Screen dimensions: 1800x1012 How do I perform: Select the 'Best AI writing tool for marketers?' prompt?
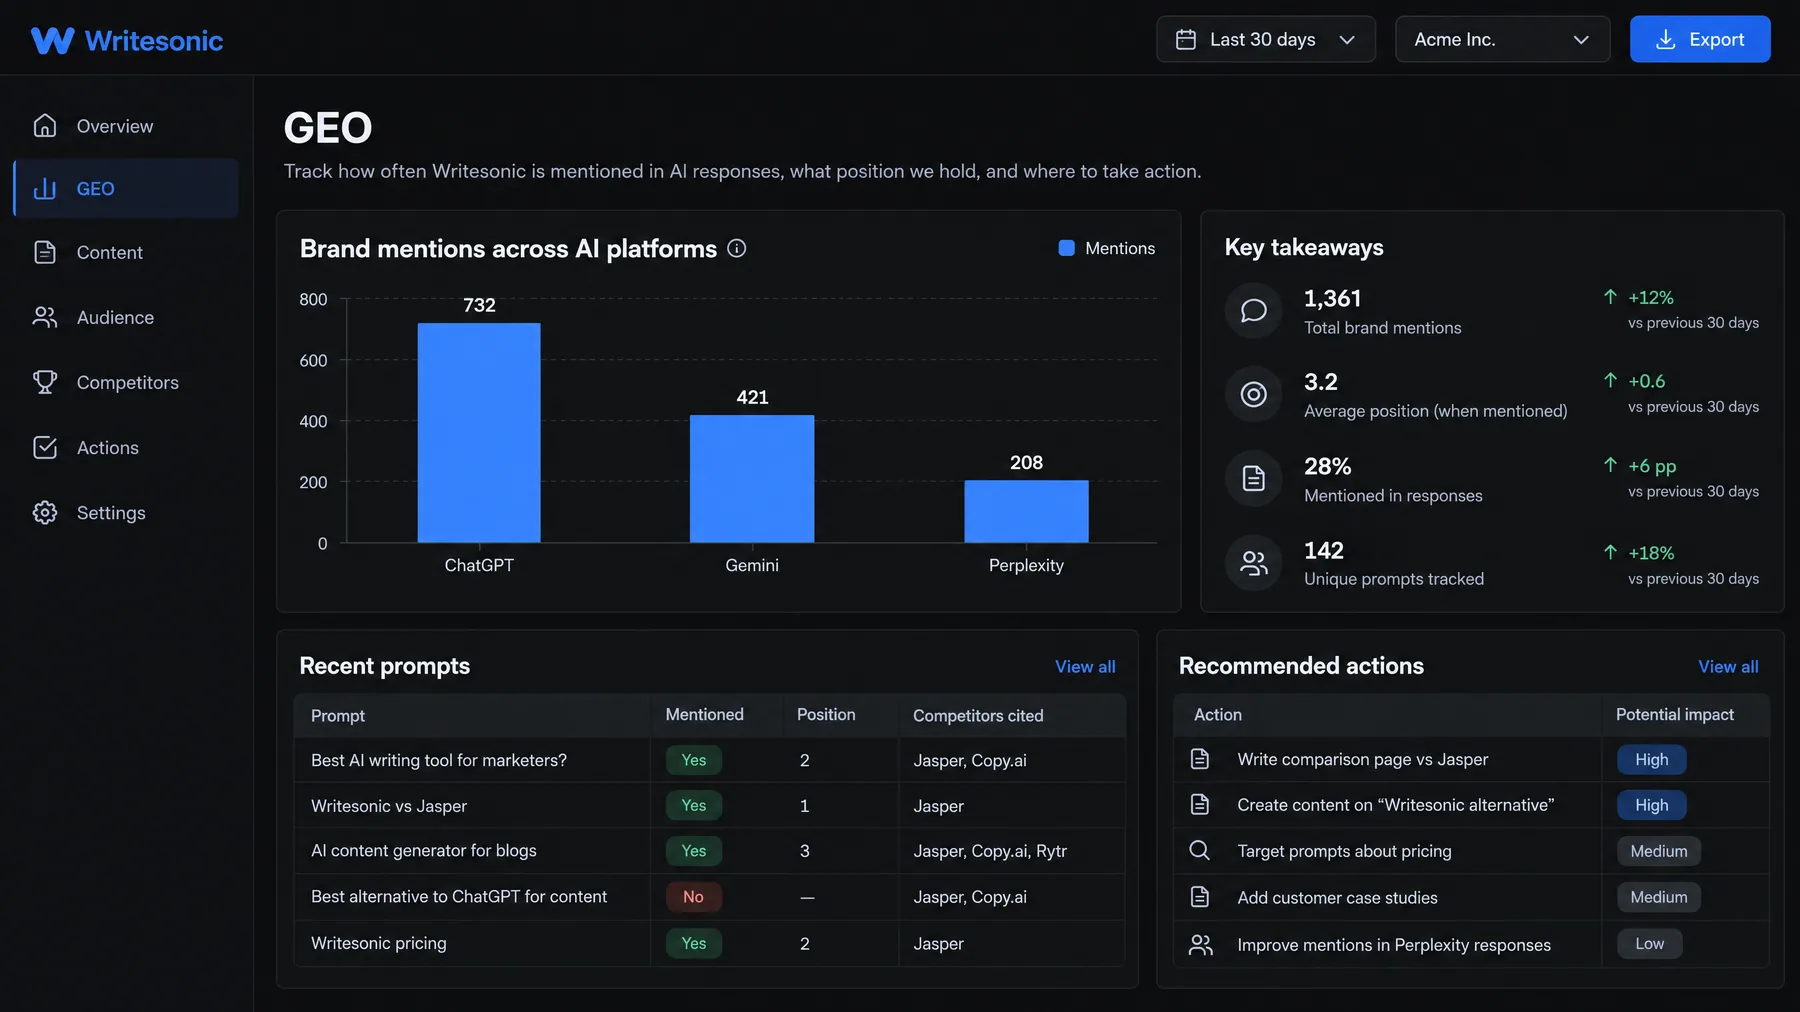pyautogui.click(x=709, y=760)
